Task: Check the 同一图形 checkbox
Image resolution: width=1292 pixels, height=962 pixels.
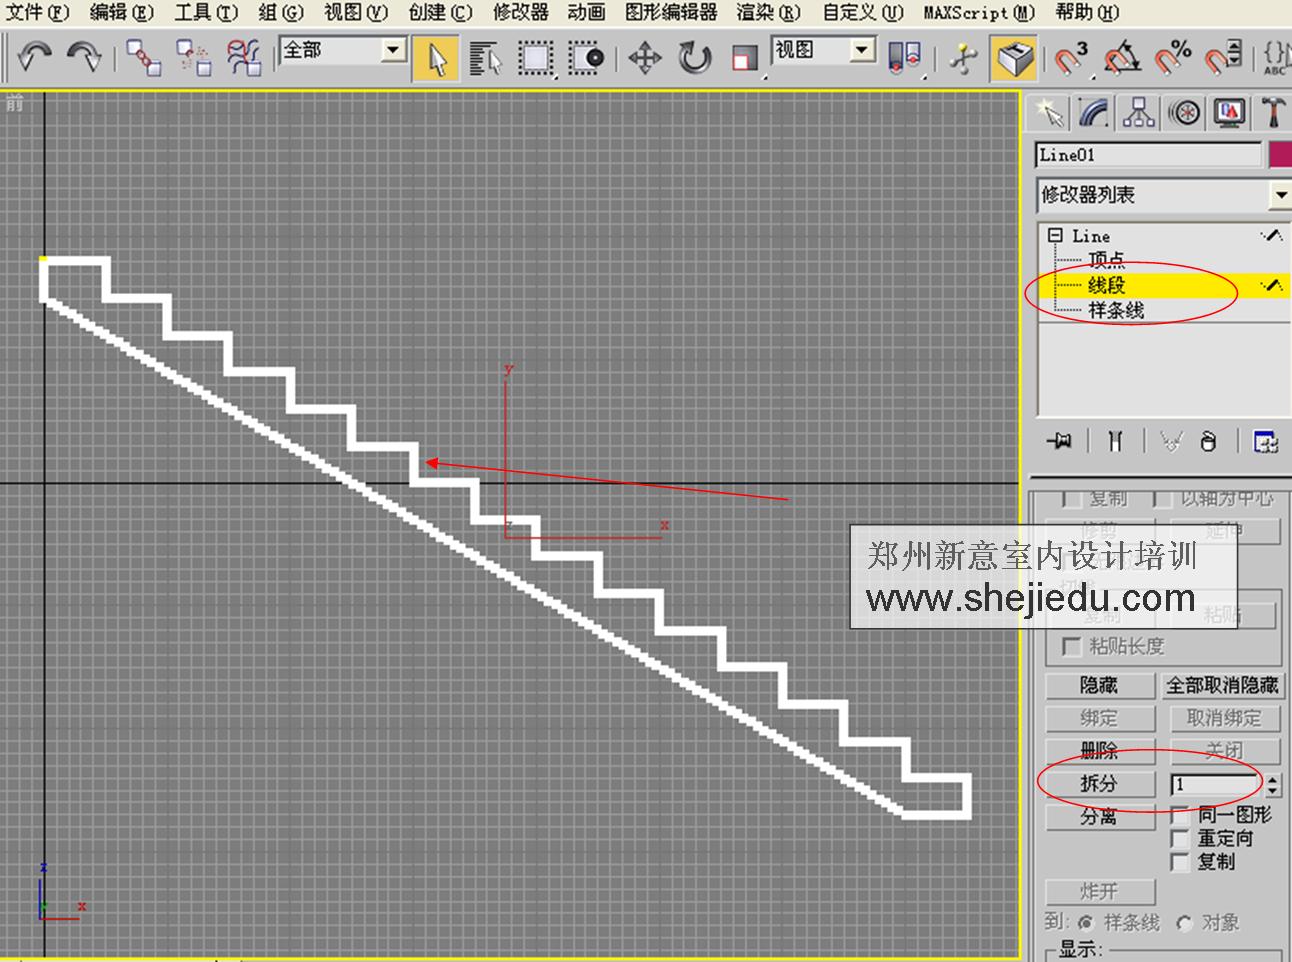Action: tap(1180, 816)
